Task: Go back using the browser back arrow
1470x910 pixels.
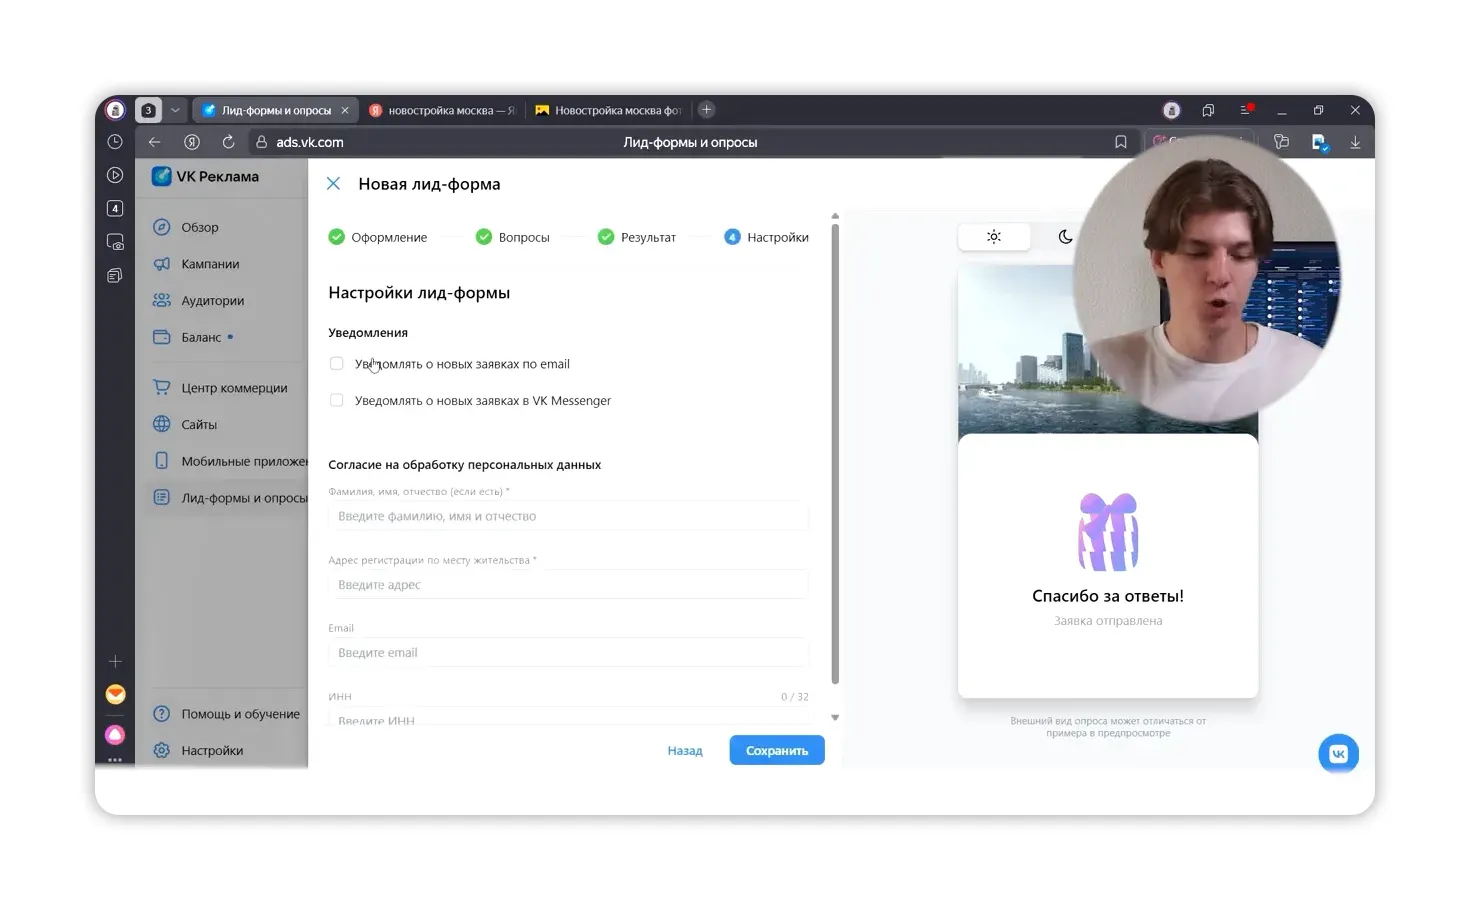Action: coord(154,142)
